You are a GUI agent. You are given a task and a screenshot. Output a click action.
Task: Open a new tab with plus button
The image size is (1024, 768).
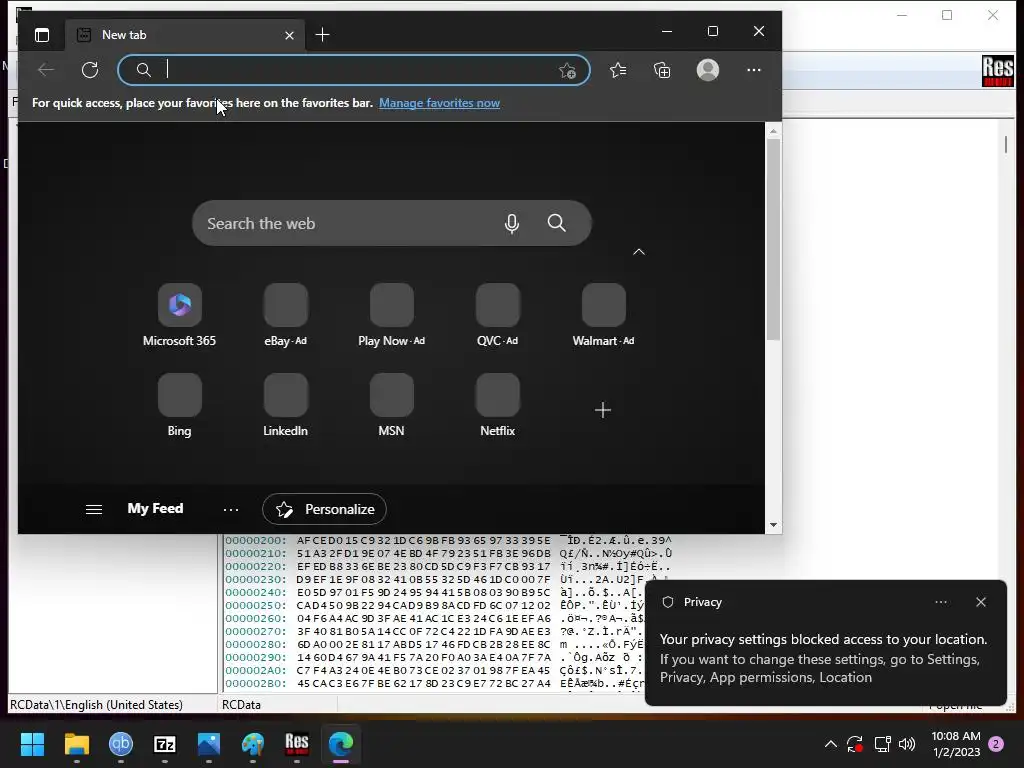(323, 35)
